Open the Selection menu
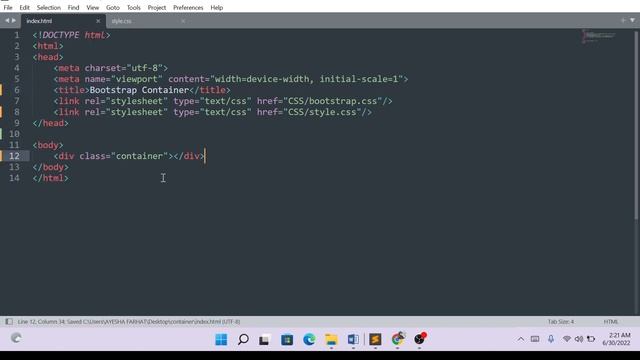This screenshot has width=640, height=360. coord(49,7)
